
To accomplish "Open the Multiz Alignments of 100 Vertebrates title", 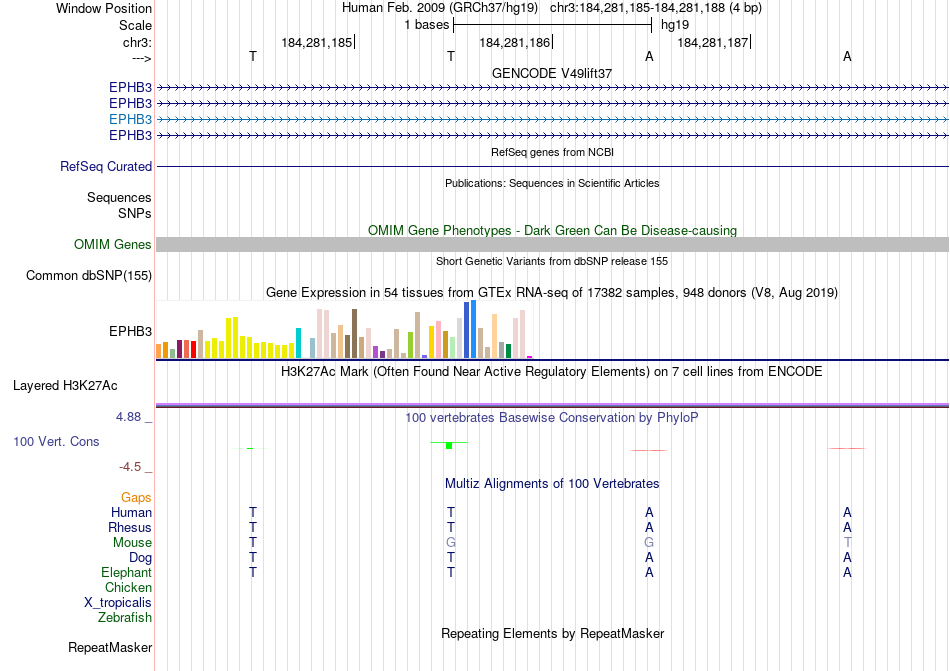I will (x=552, y=484).
